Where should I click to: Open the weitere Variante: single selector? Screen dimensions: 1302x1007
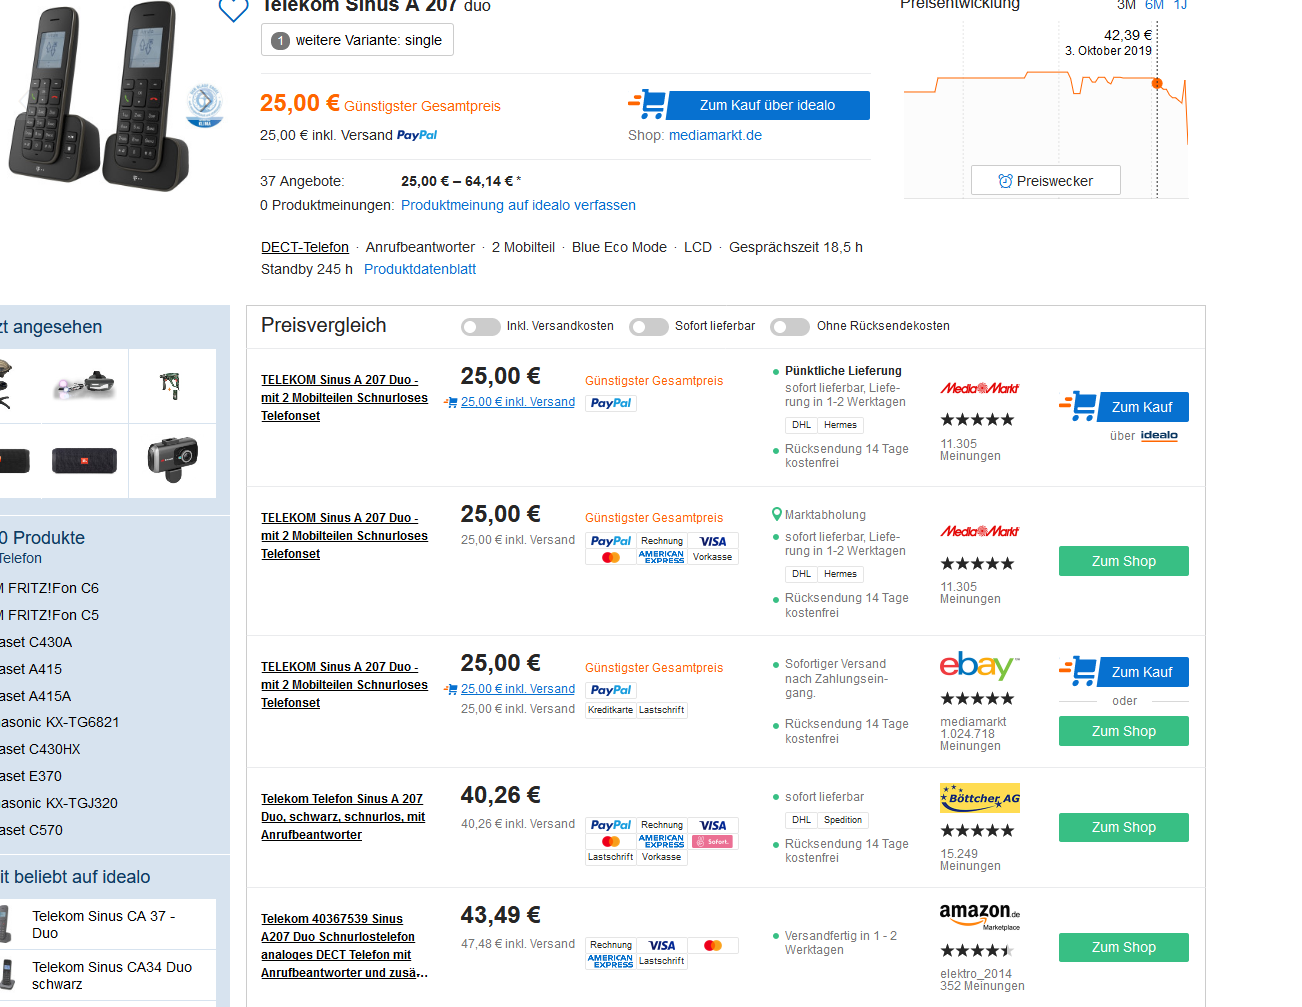click(x=357, y=40)
